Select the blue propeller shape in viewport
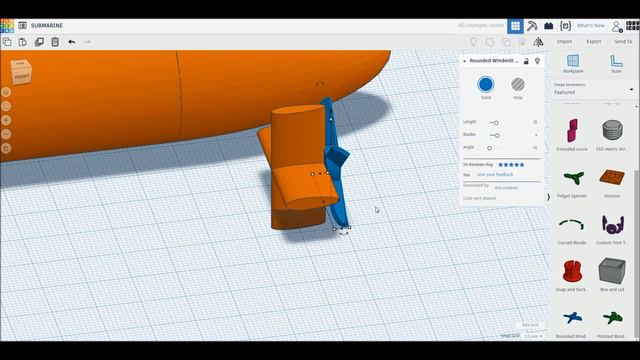Screen dimensions: 640x360 338,163
